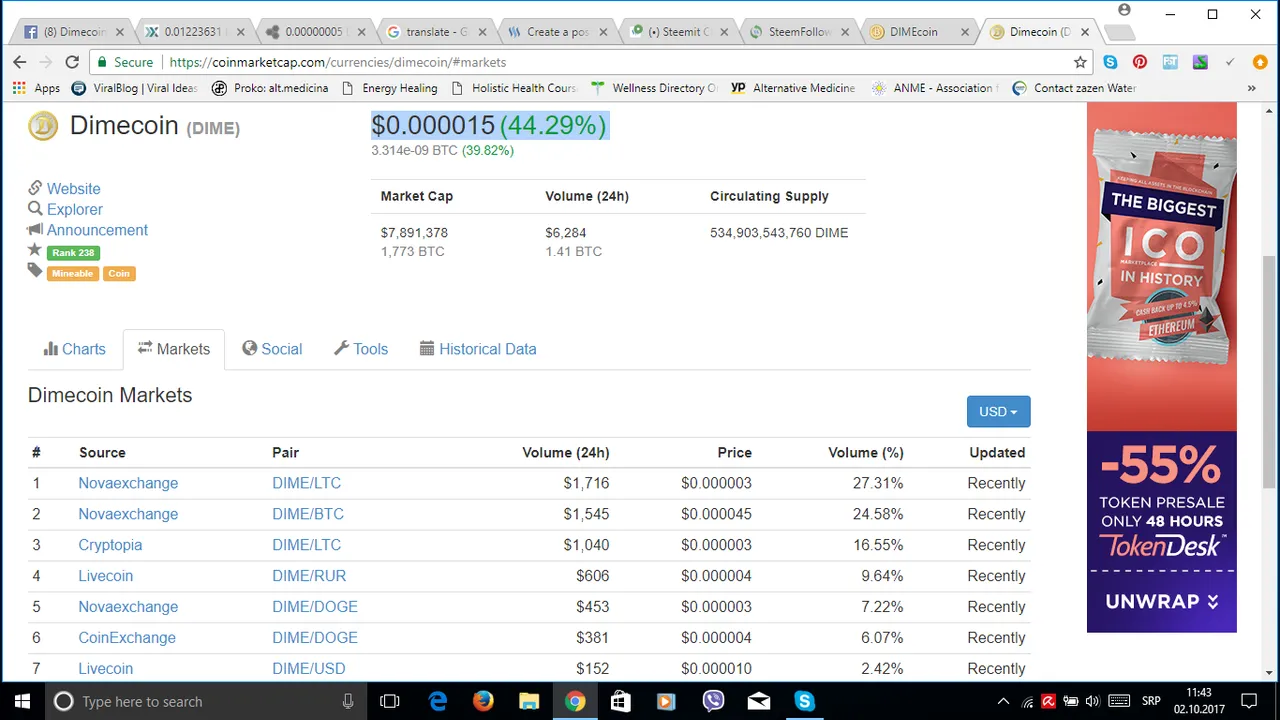The height and width of the screenshot is (720, 1280).
Task: Close the Steemit browser tab
Action: pyautogui.click(x=723, y=32)
